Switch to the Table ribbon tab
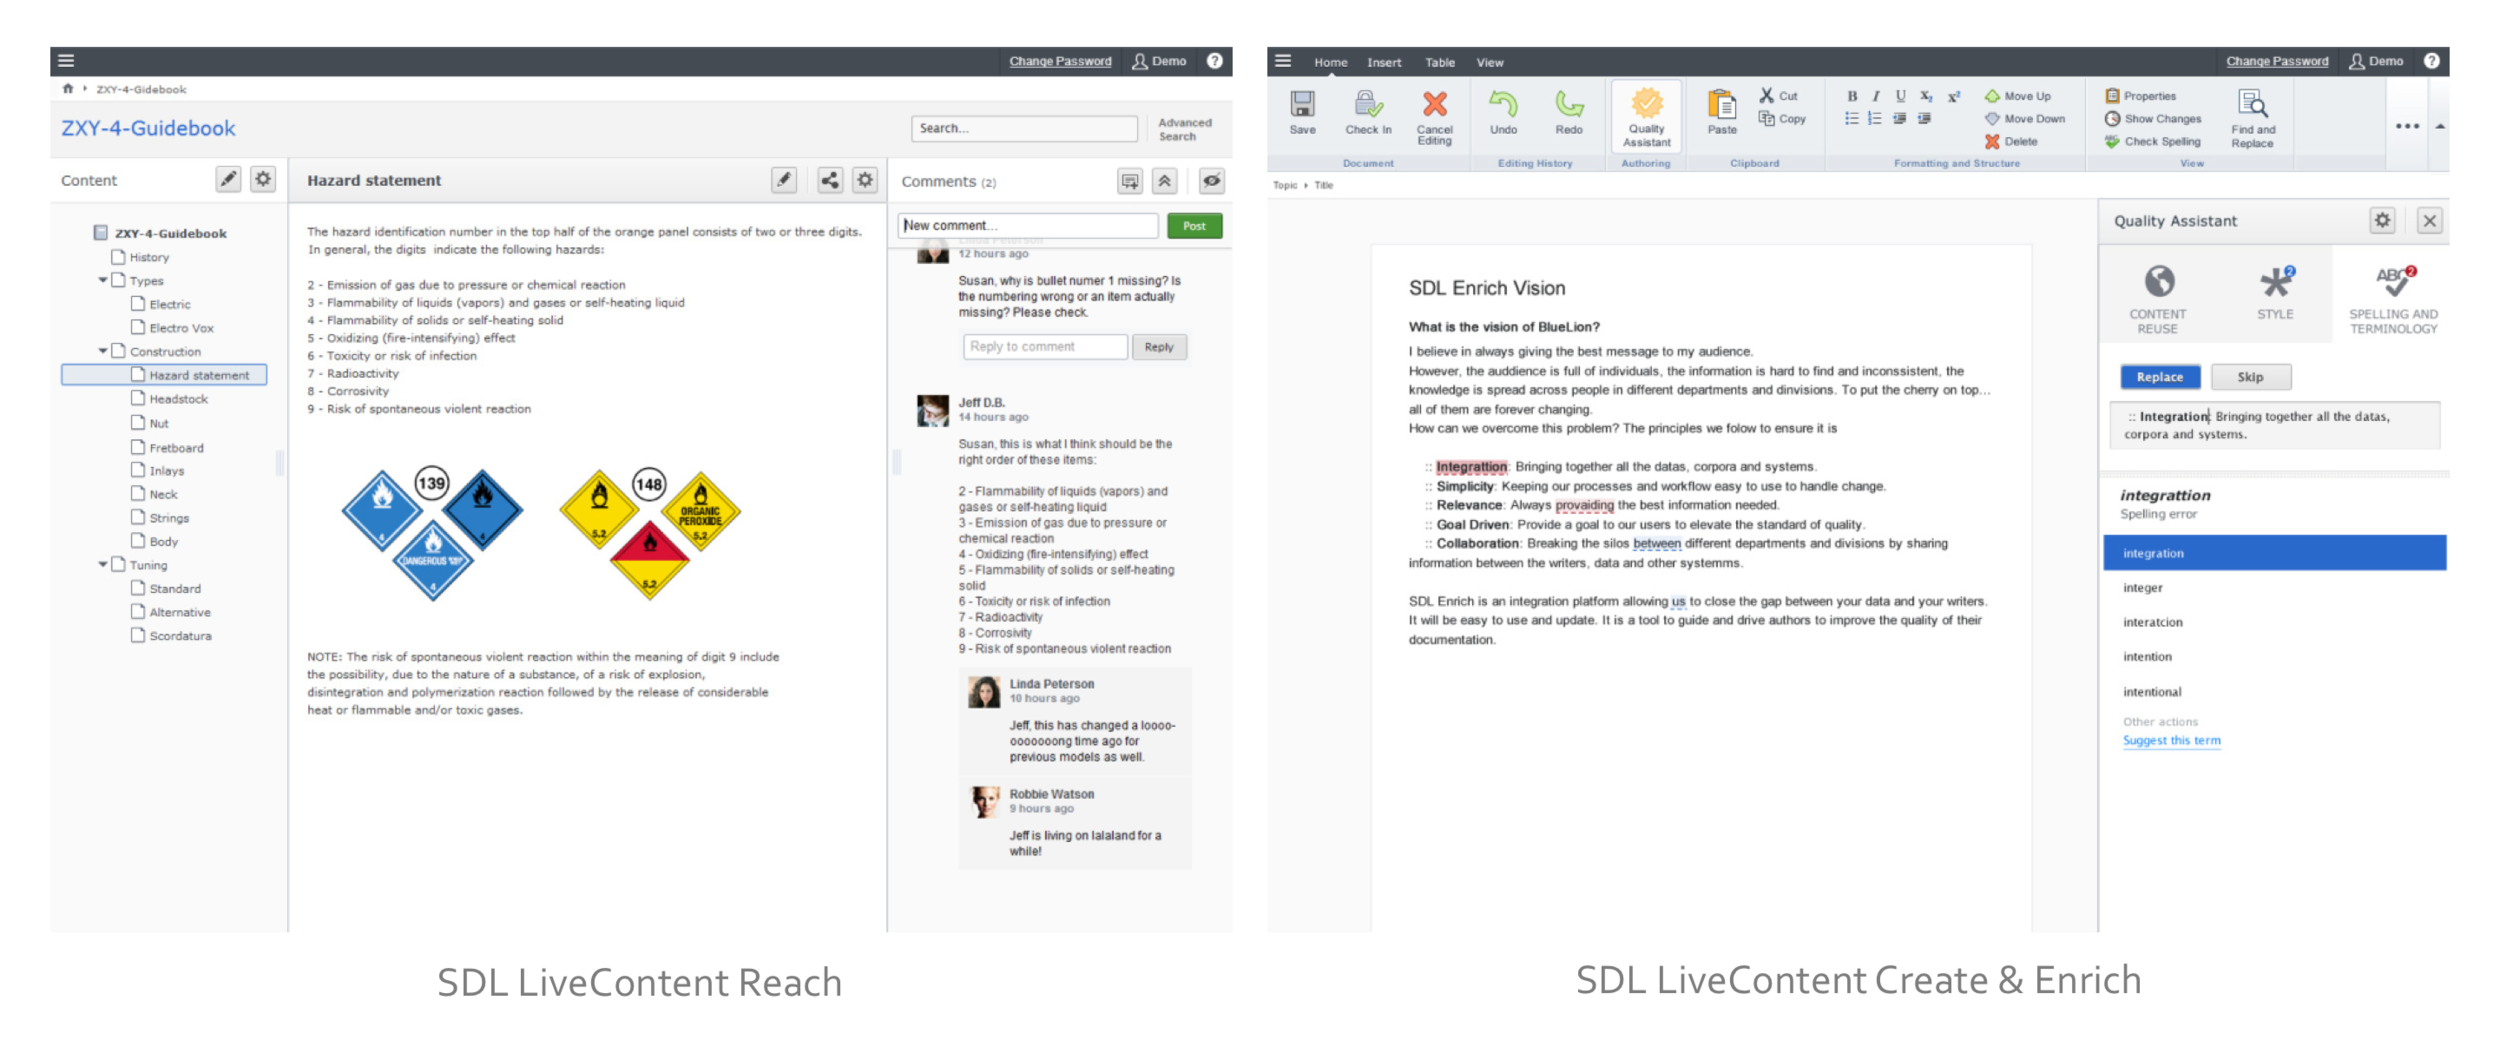This screenshot has height=1040, width=2500. click(1439, 62)
